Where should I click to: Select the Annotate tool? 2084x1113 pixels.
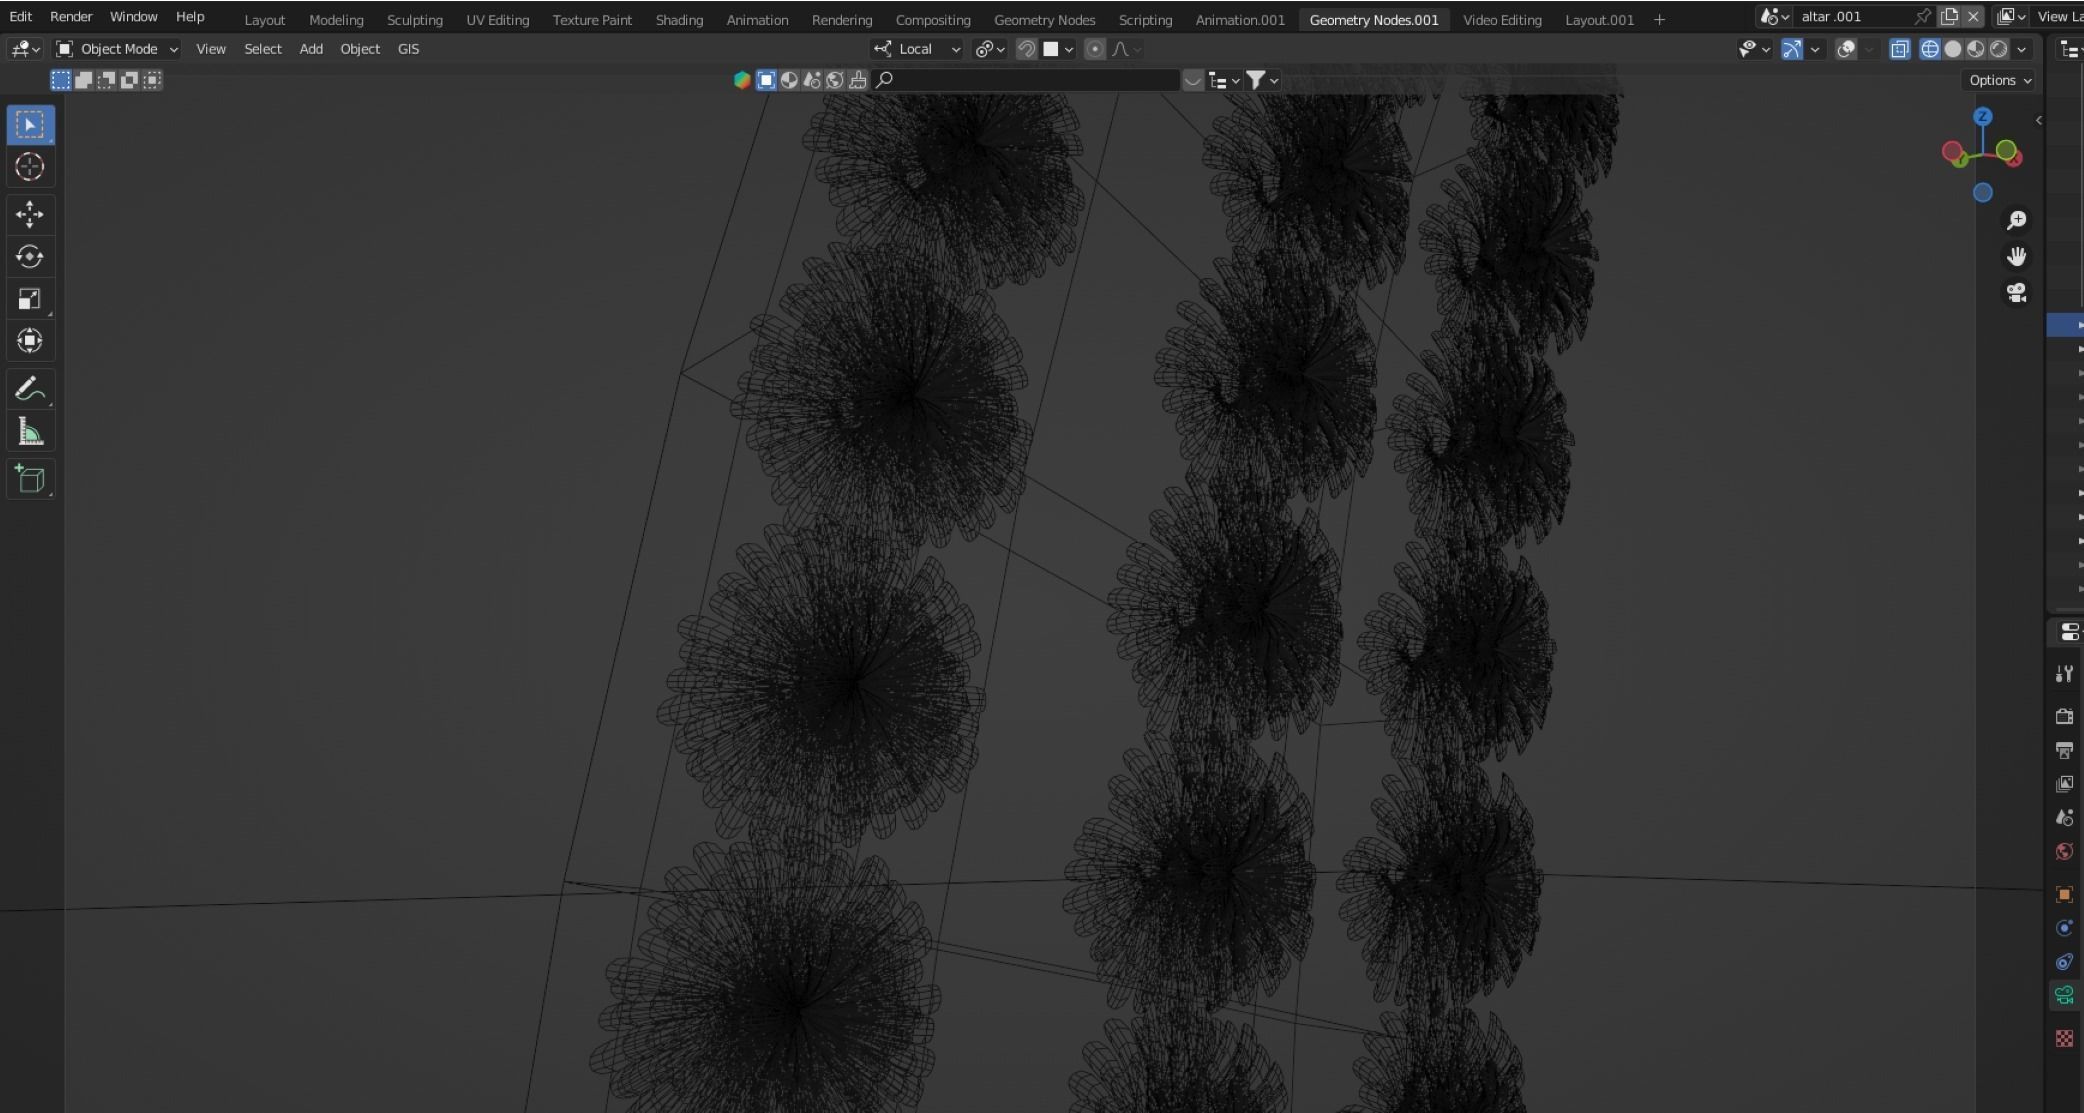tap(29, 389)
